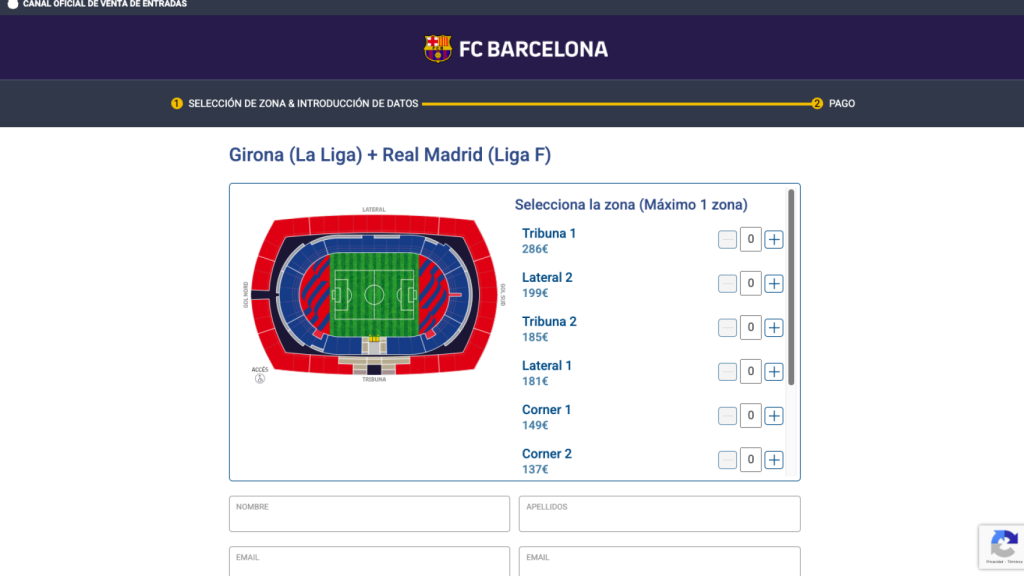Increase Lateral 1 ticket quantity

tap(773, 371)
